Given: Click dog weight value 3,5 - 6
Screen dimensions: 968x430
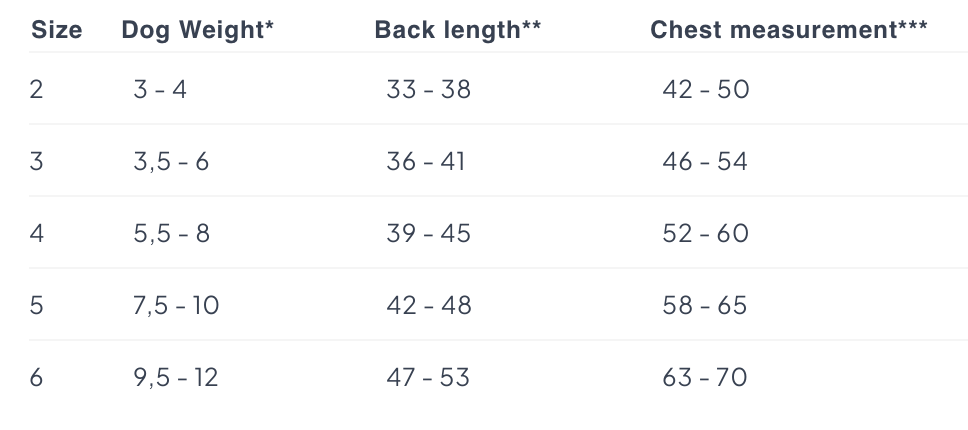Looking at the screenshot, I should [171, 162].
